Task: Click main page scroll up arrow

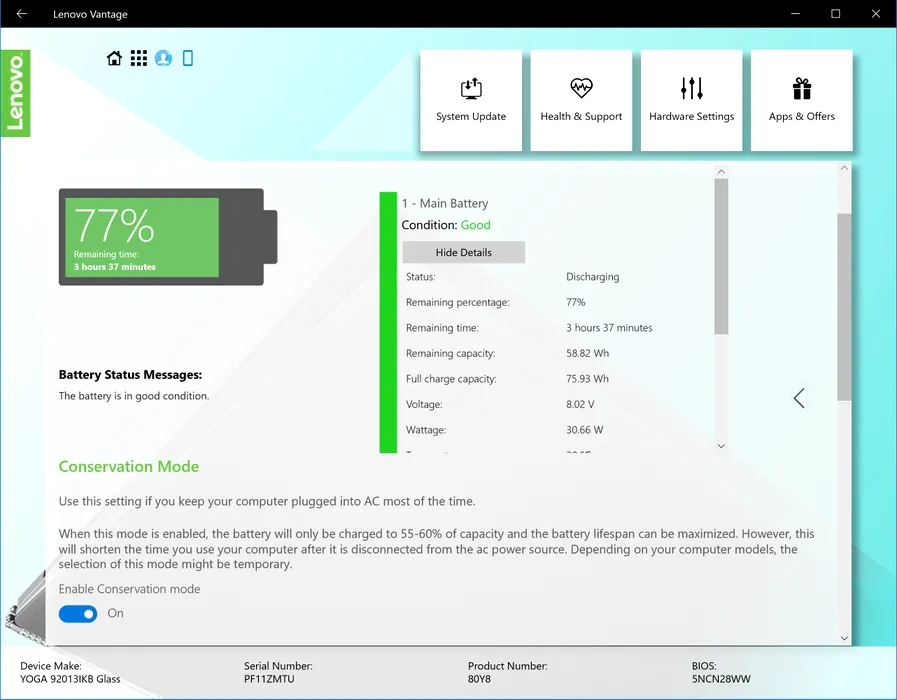Action: (x=844, y=168)
